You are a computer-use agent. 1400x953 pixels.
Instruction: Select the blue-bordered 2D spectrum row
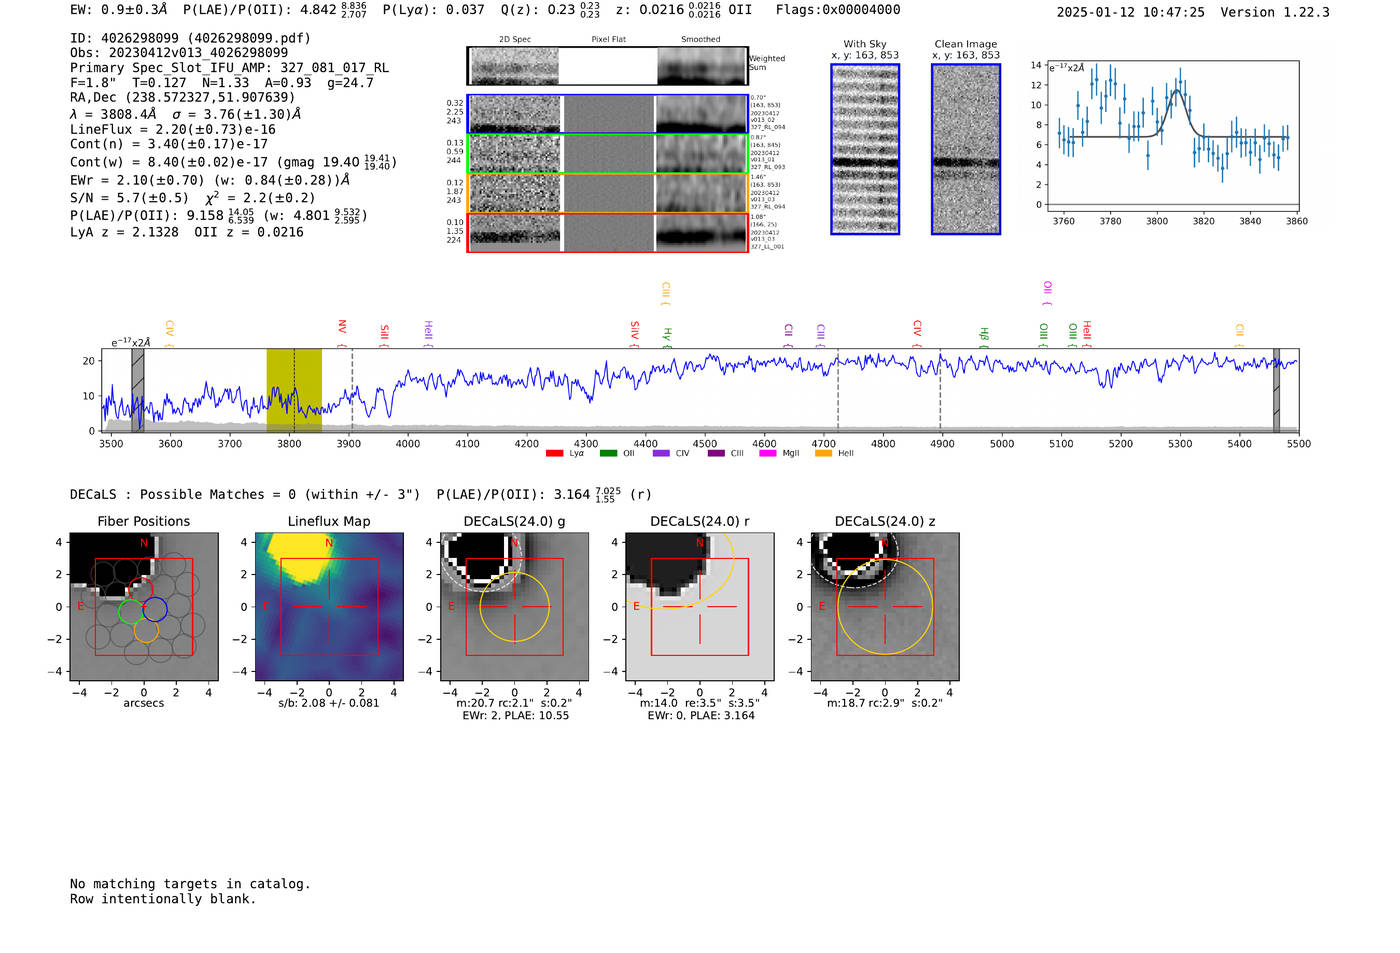608,114
